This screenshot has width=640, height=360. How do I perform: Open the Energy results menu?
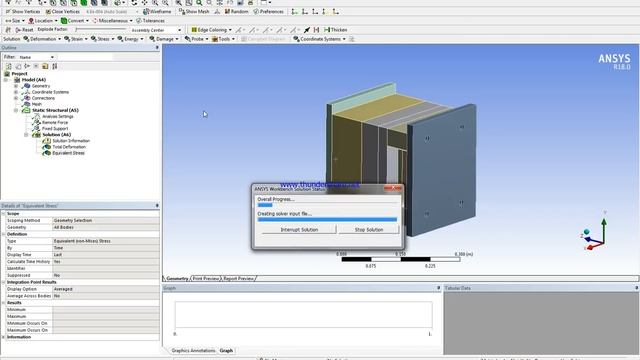click(130, 39)
